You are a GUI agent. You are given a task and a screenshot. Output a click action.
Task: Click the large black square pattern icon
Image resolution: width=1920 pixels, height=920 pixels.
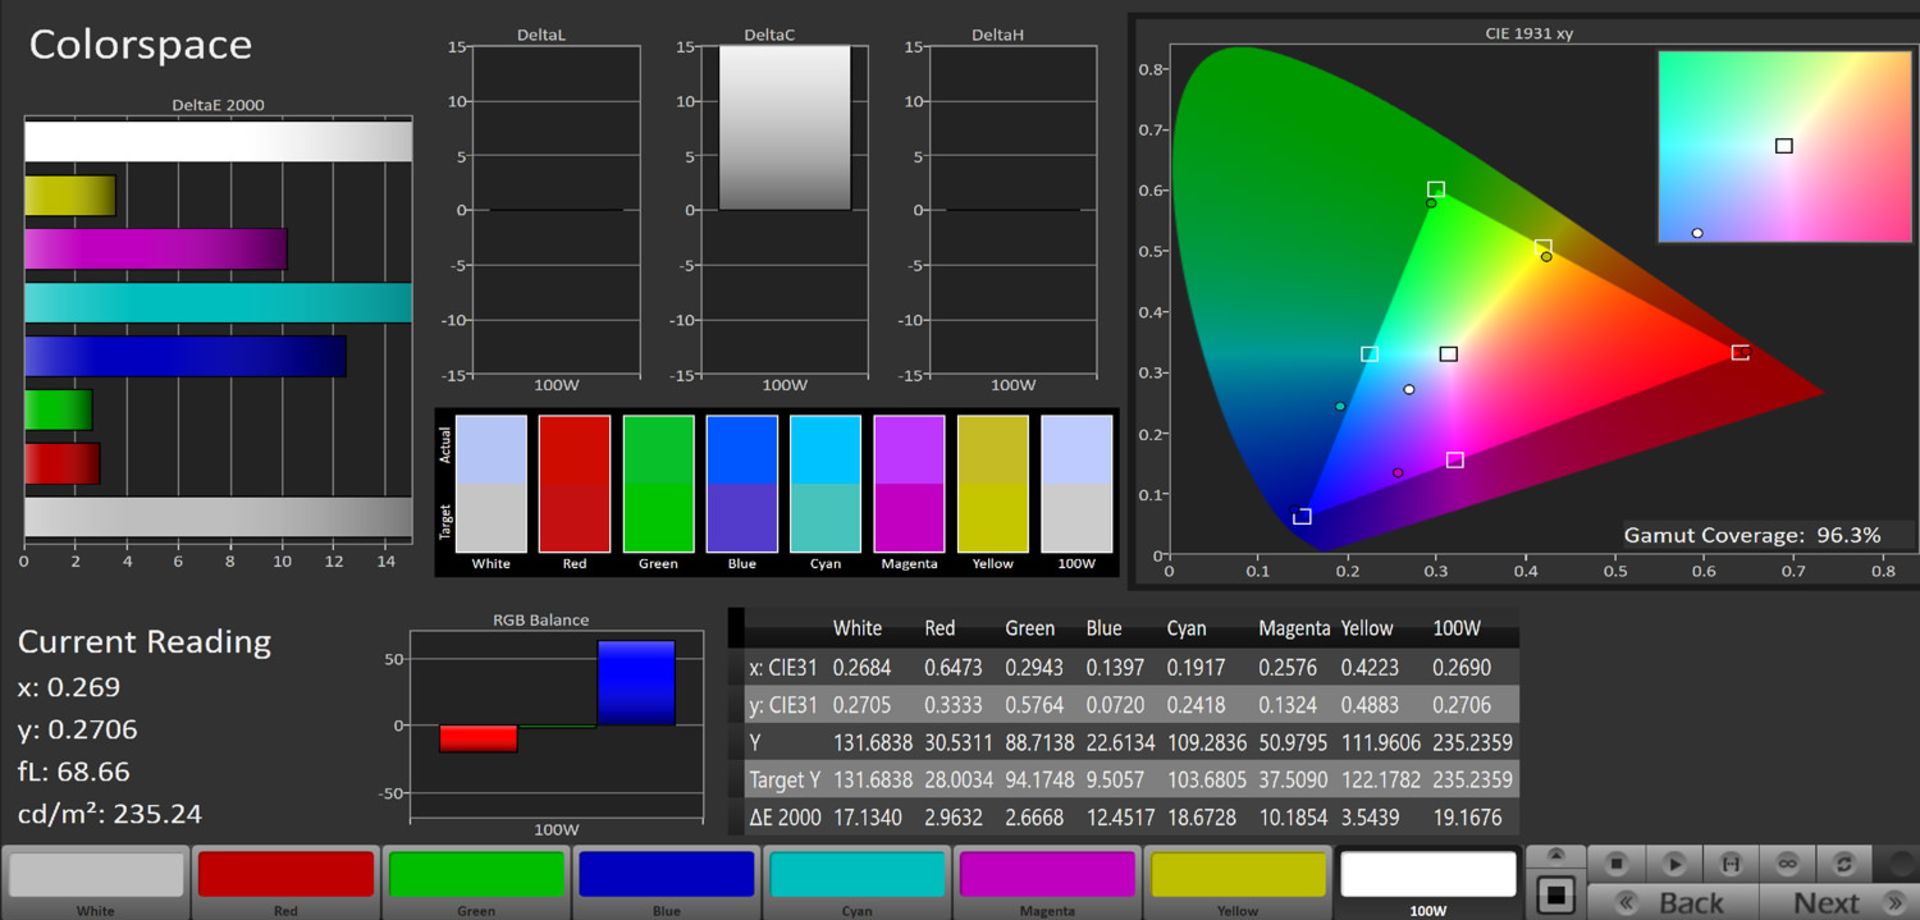1556,895
